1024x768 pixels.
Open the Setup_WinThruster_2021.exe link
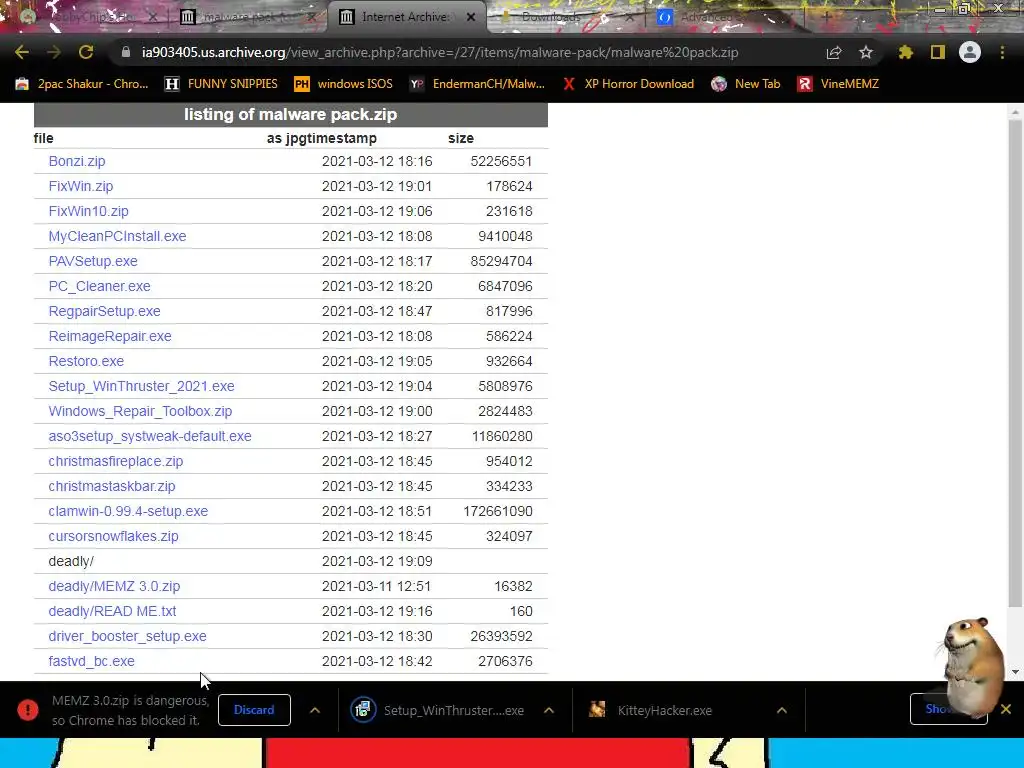(x=141, y=386)
